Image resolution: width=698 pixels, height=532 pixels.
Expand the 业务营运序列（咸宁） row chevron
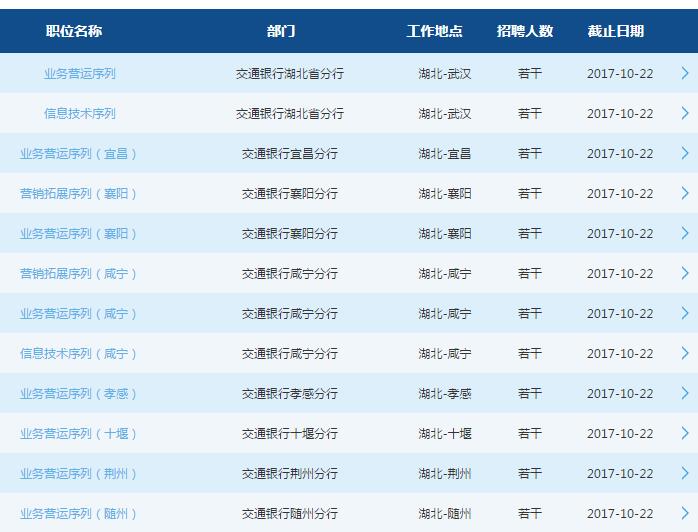coord(684,313)
